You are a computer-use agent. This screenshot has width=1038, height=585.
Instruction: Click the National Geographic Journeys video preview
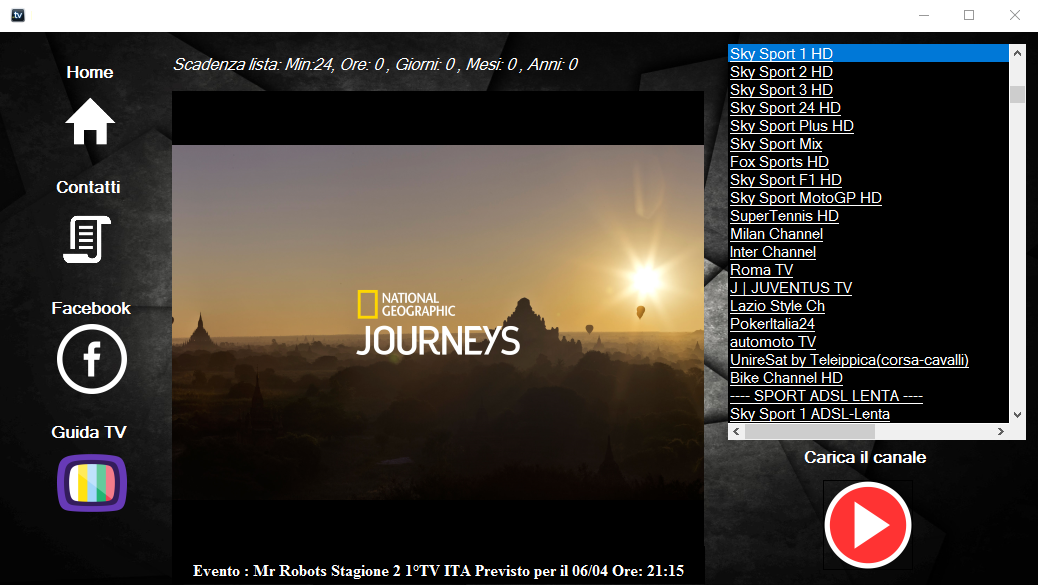(x=438, y=322)
